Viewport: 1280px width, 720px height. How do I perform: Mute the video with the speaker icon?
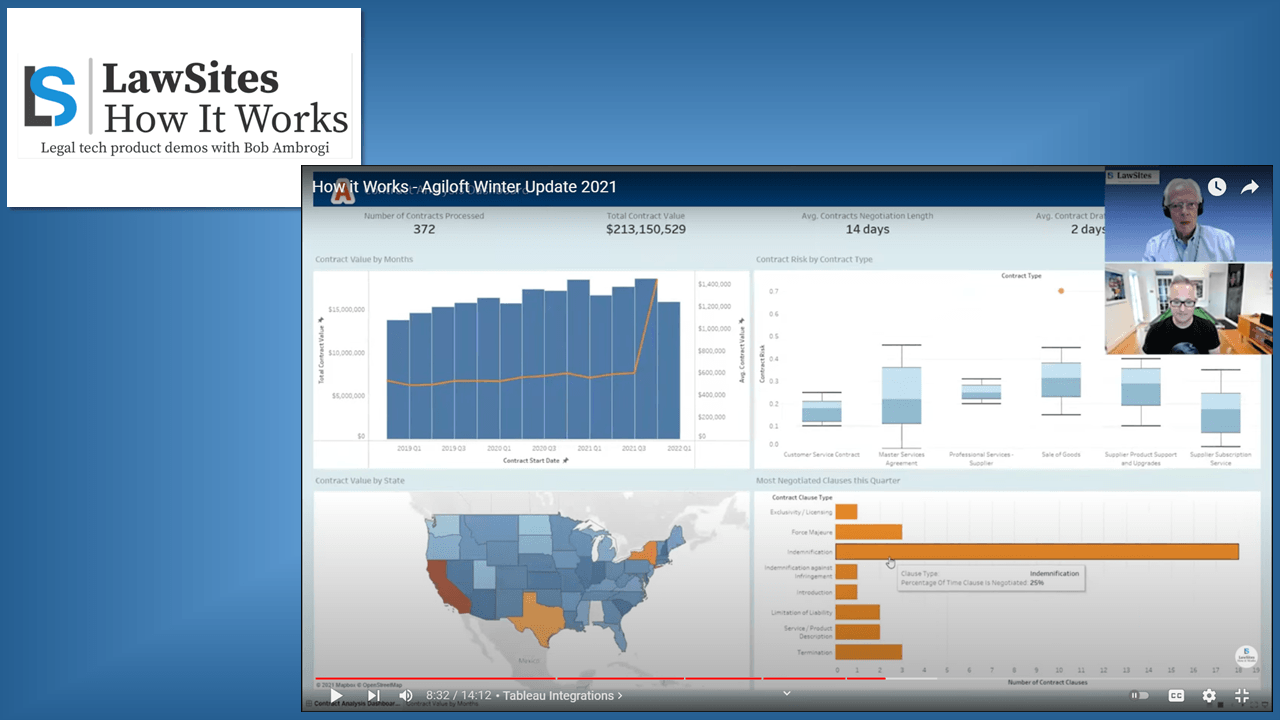click(x=406, y=695)
